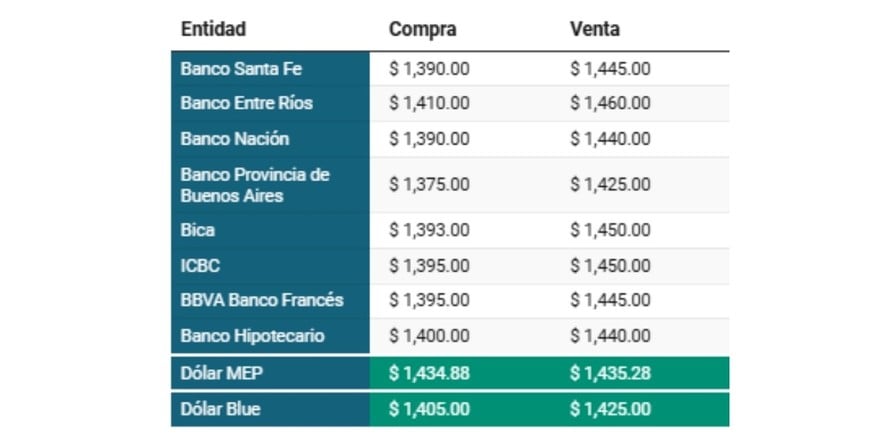Click the Bica entity cell

point(198,230)
